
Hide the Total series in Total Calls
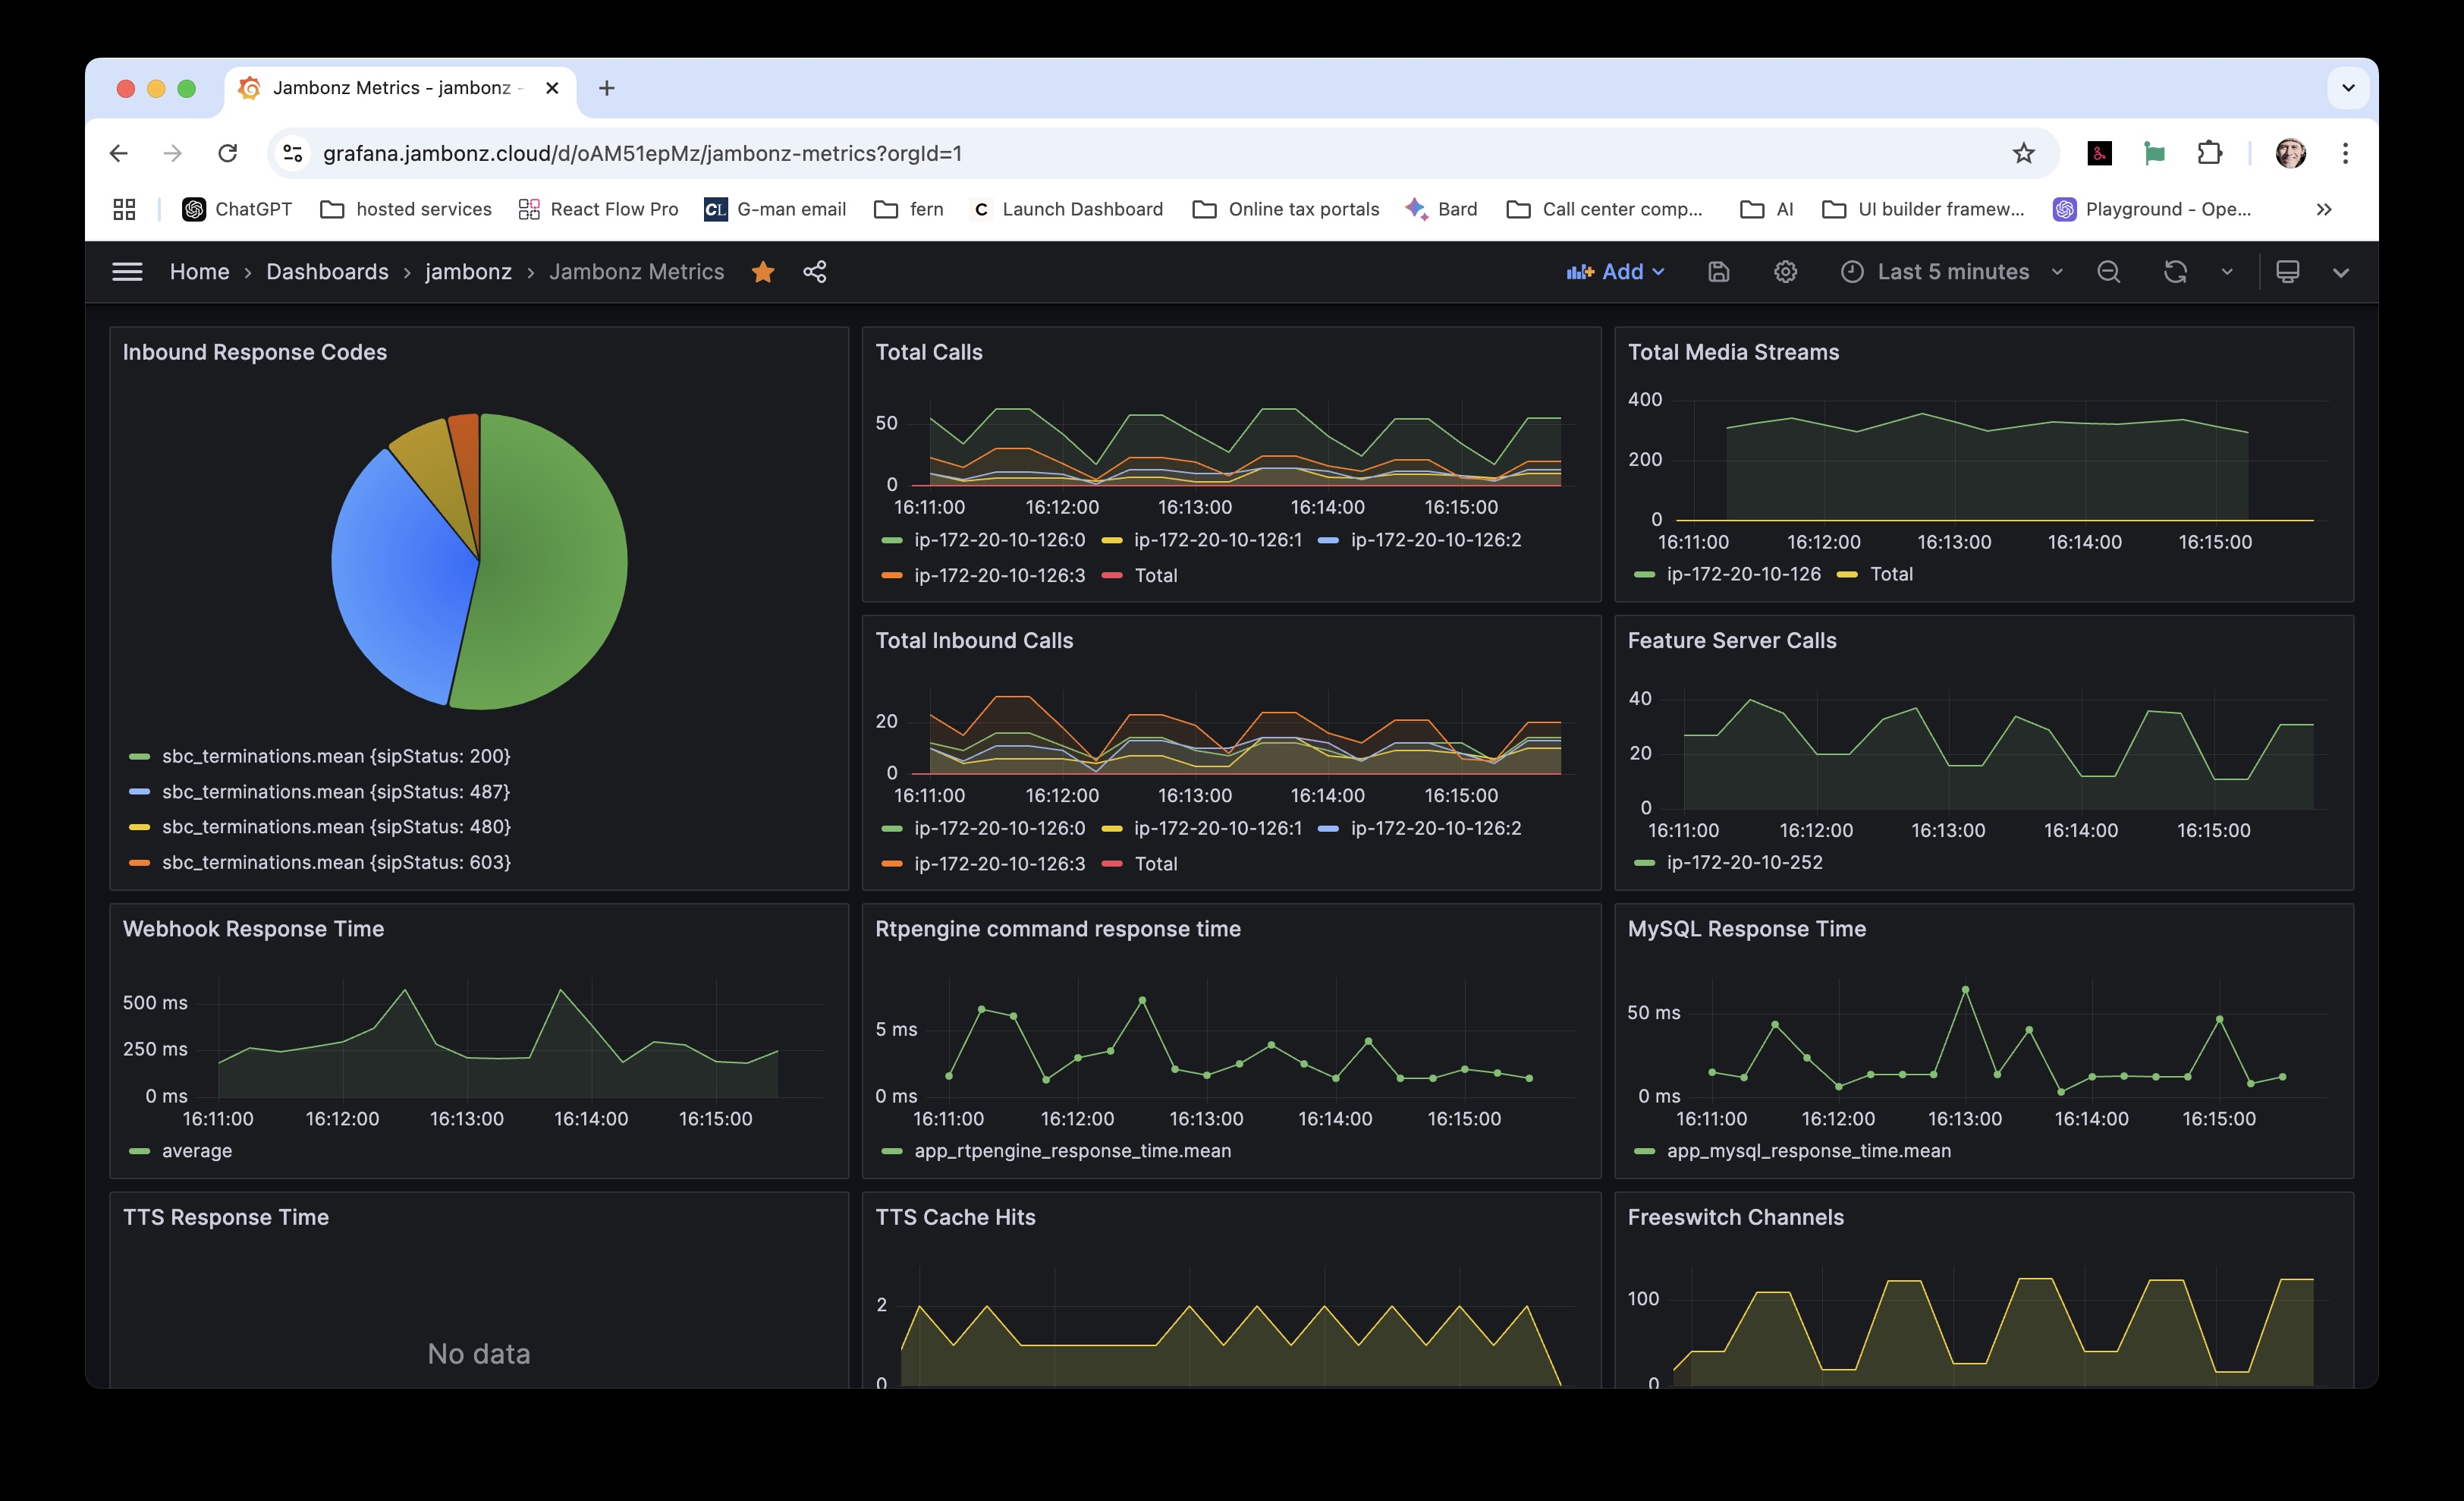1157,575
